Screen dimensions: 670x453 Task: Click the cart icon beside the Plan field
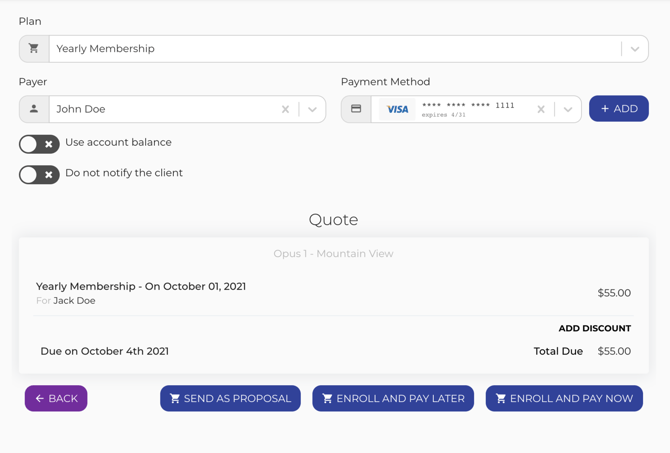(x=34, y=49)
